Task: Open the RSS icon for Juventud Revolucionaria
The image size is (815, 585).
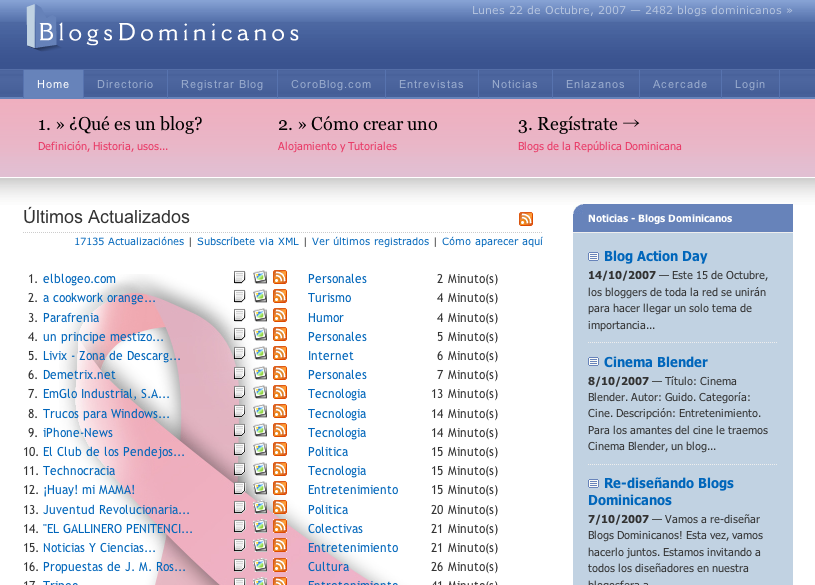Action: (280, 507)
